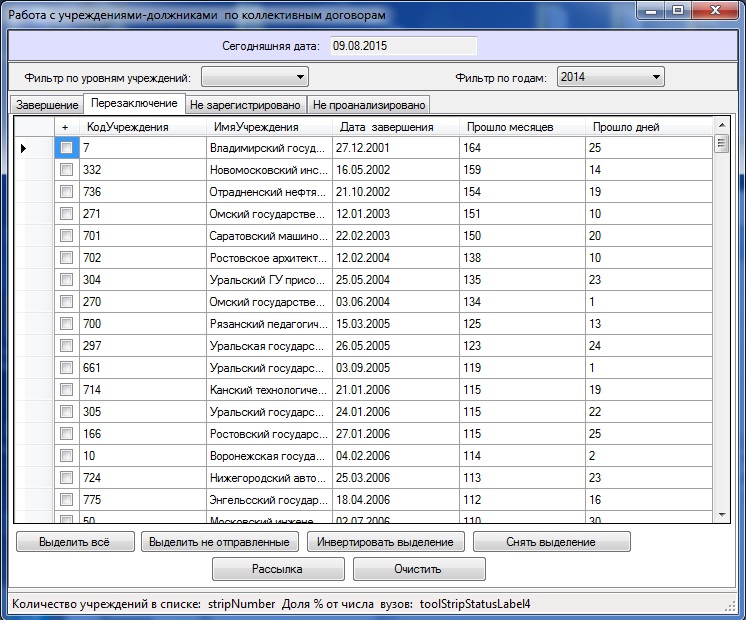Tick the checkbox in row 332
This screenshot has width=746, height=620.
pos(67,169)
